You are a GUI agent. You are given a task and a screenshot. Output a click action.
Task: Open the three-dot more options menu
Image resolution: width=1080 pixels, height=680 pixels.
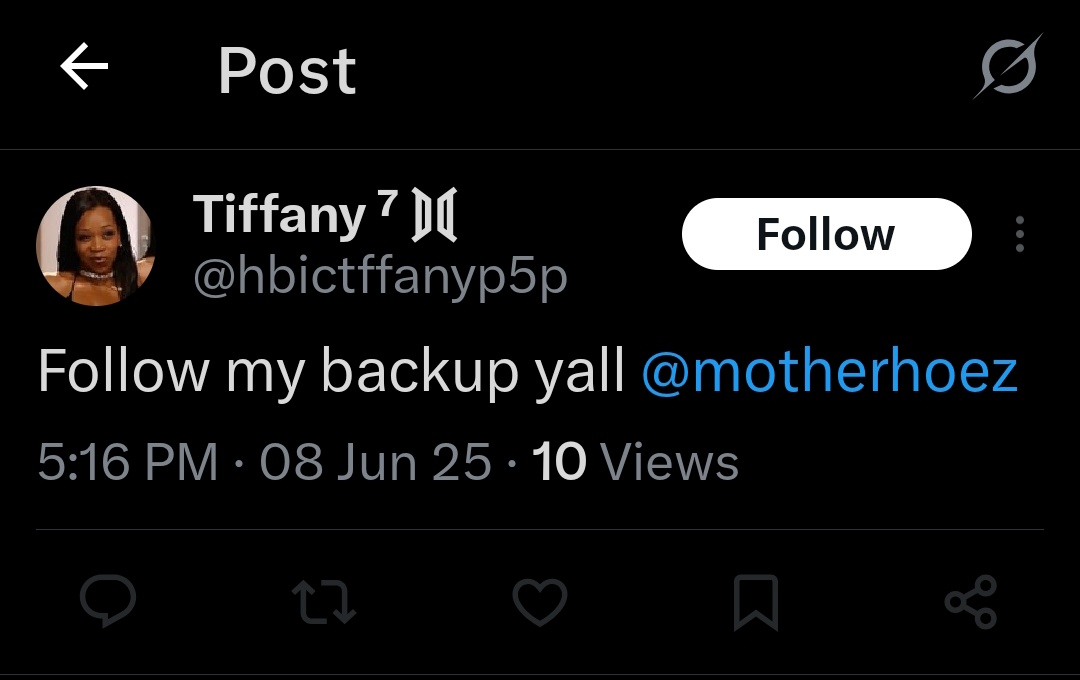click(x=1020, y=234)
